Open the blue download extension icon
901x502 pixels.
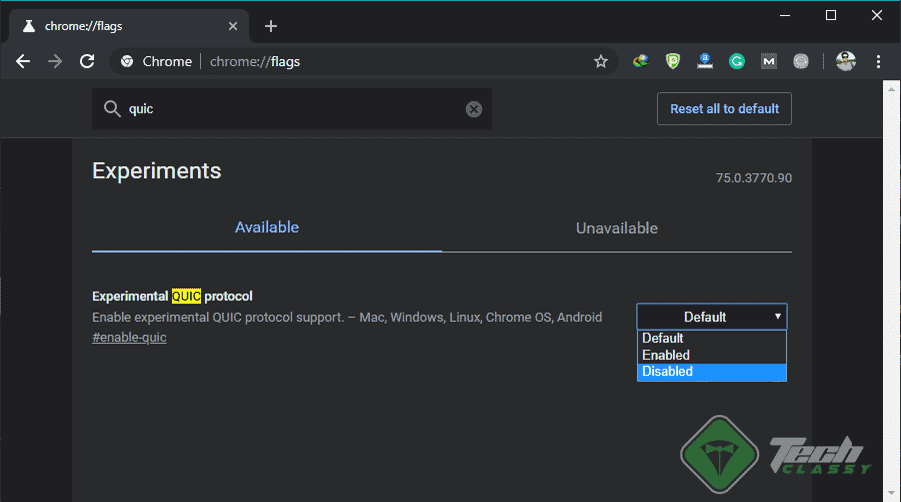[705, 61]
